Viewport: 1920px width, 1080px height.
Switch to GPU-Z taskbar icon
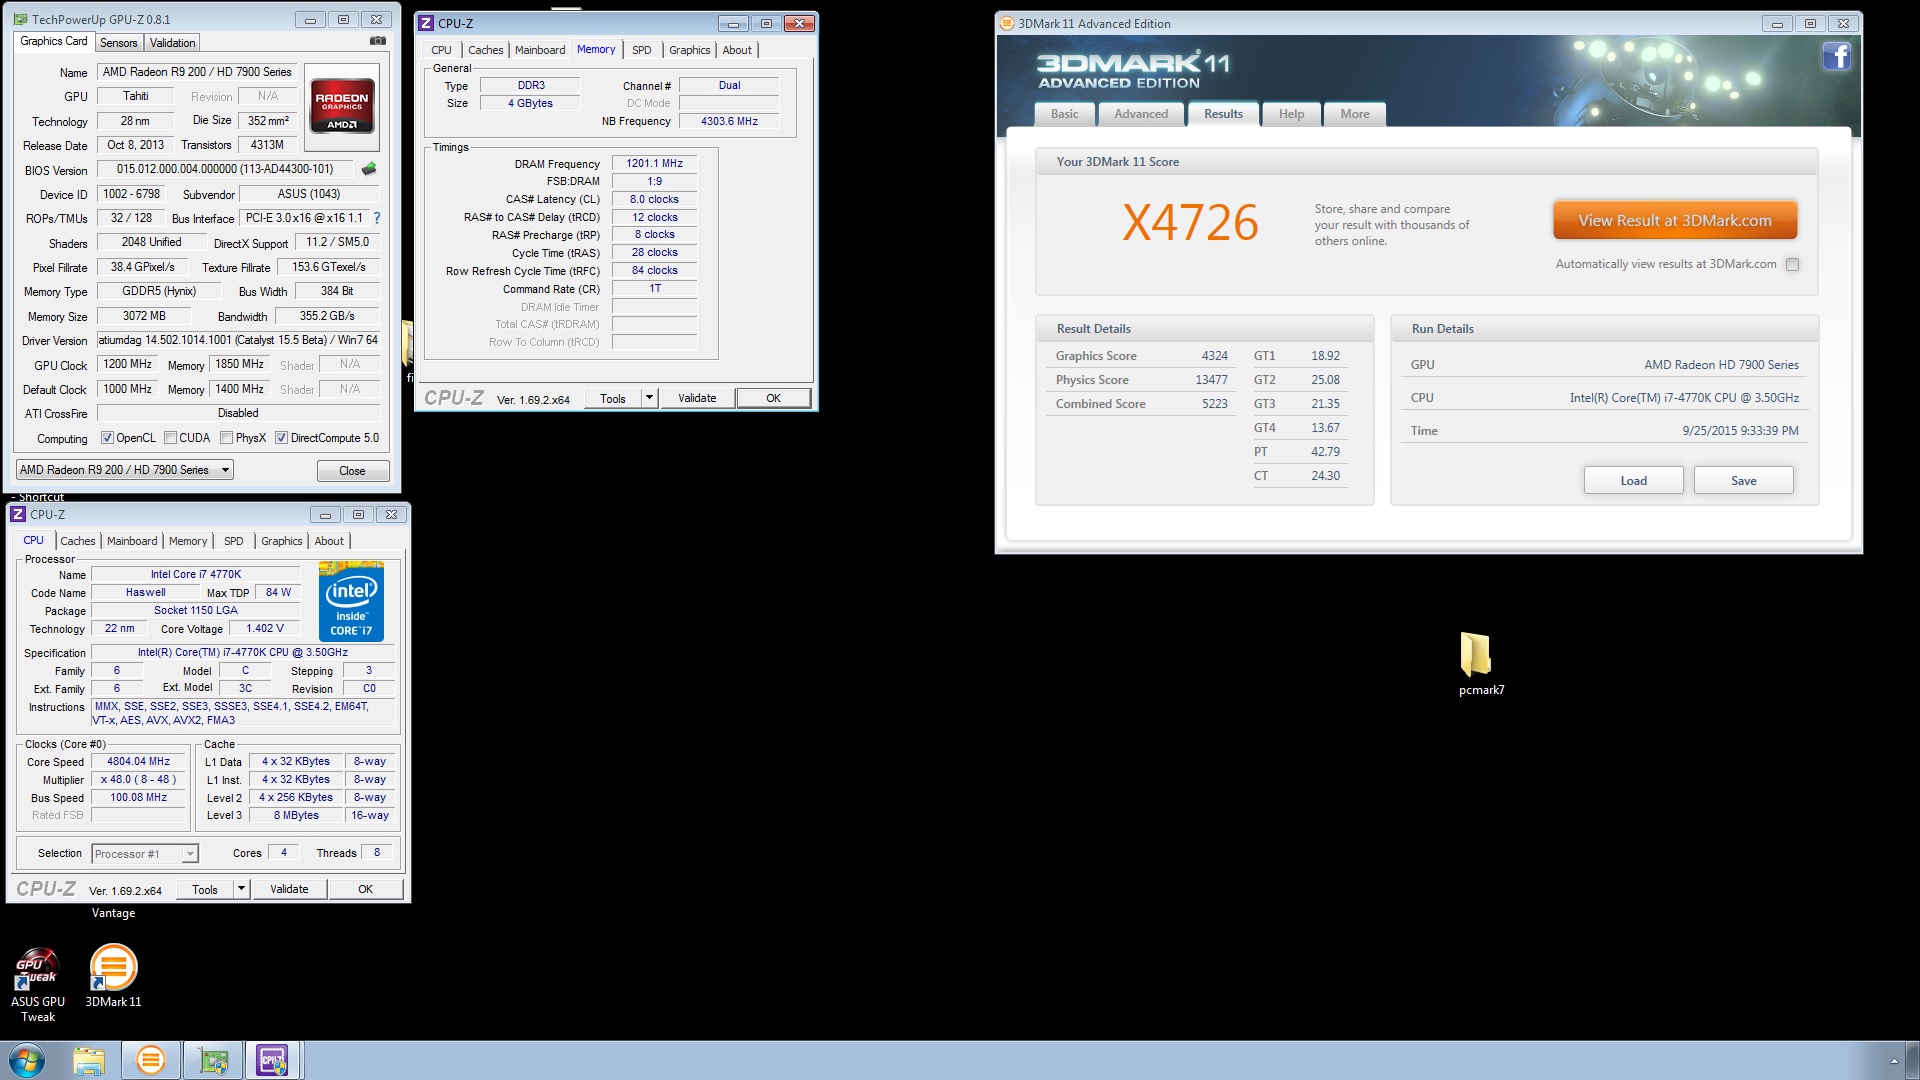[213, 1060]
